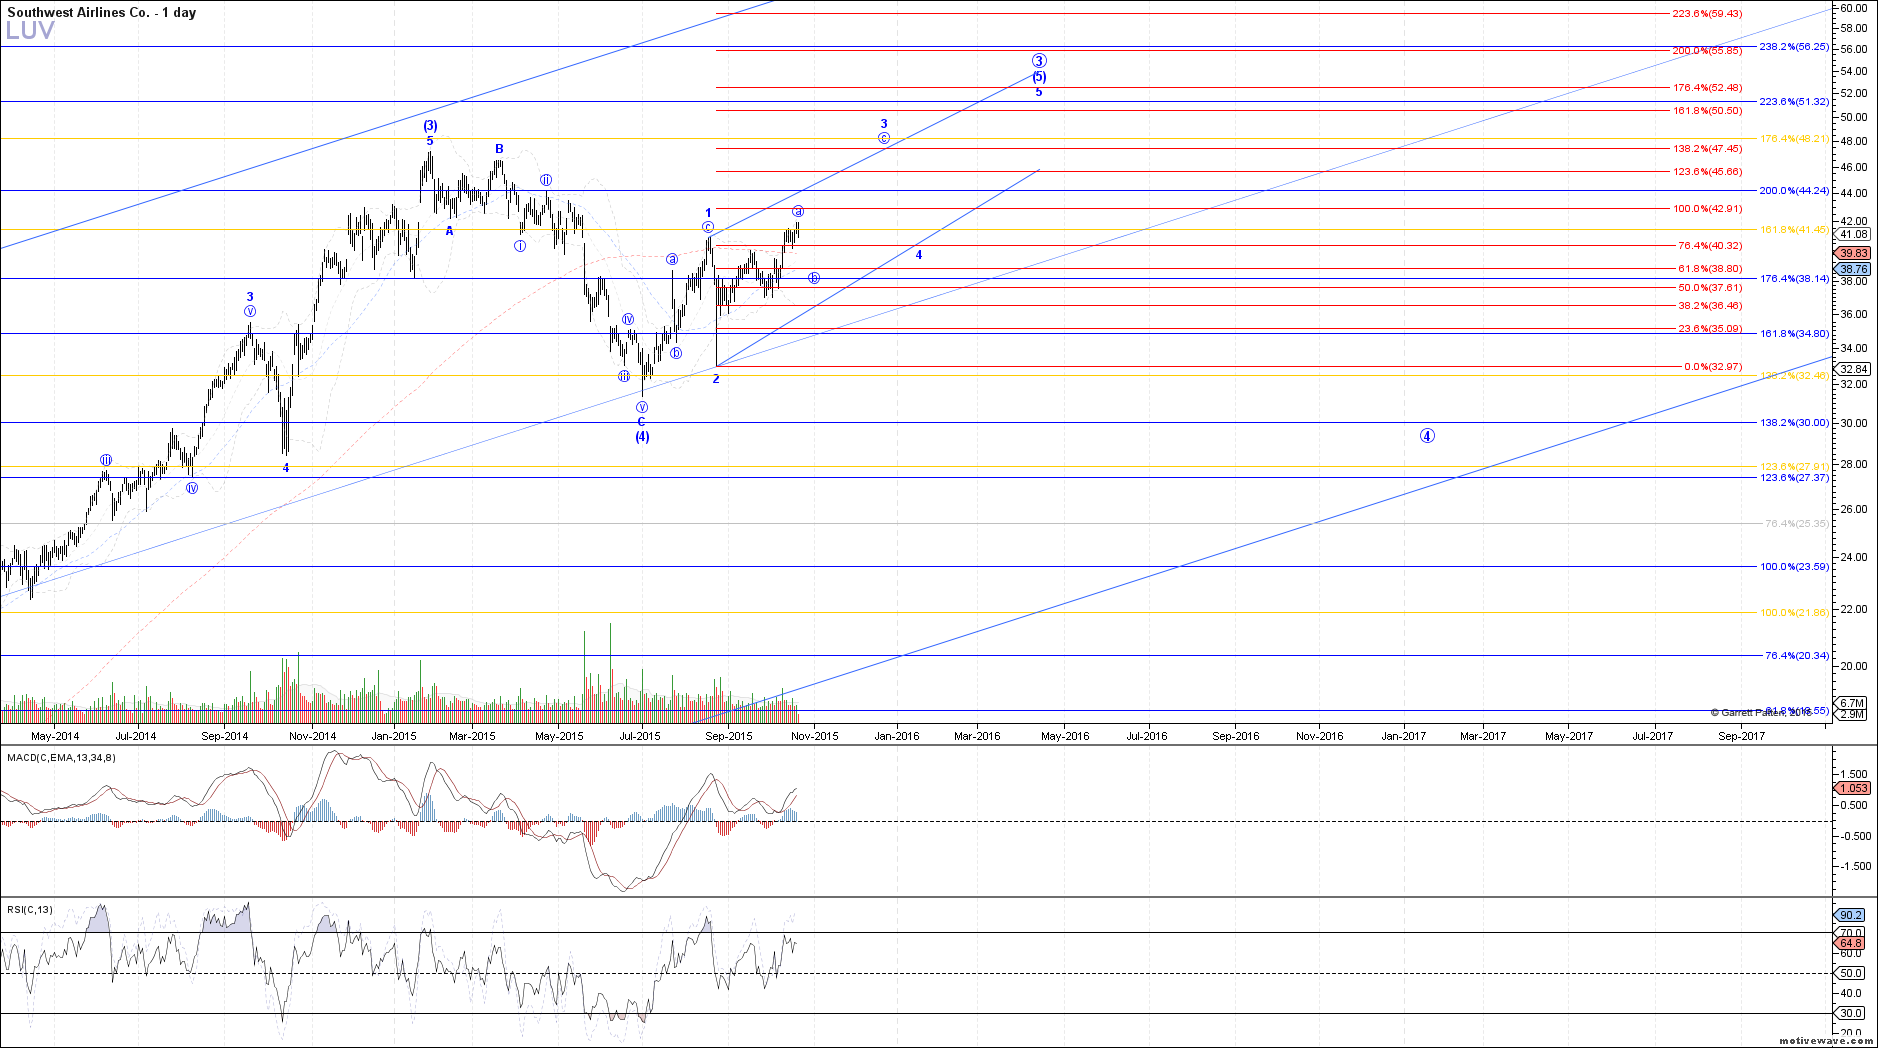Click the Jul-2016 date axis label
The width and height of the screenshot is (1878, 1048).
[1147, 737]
